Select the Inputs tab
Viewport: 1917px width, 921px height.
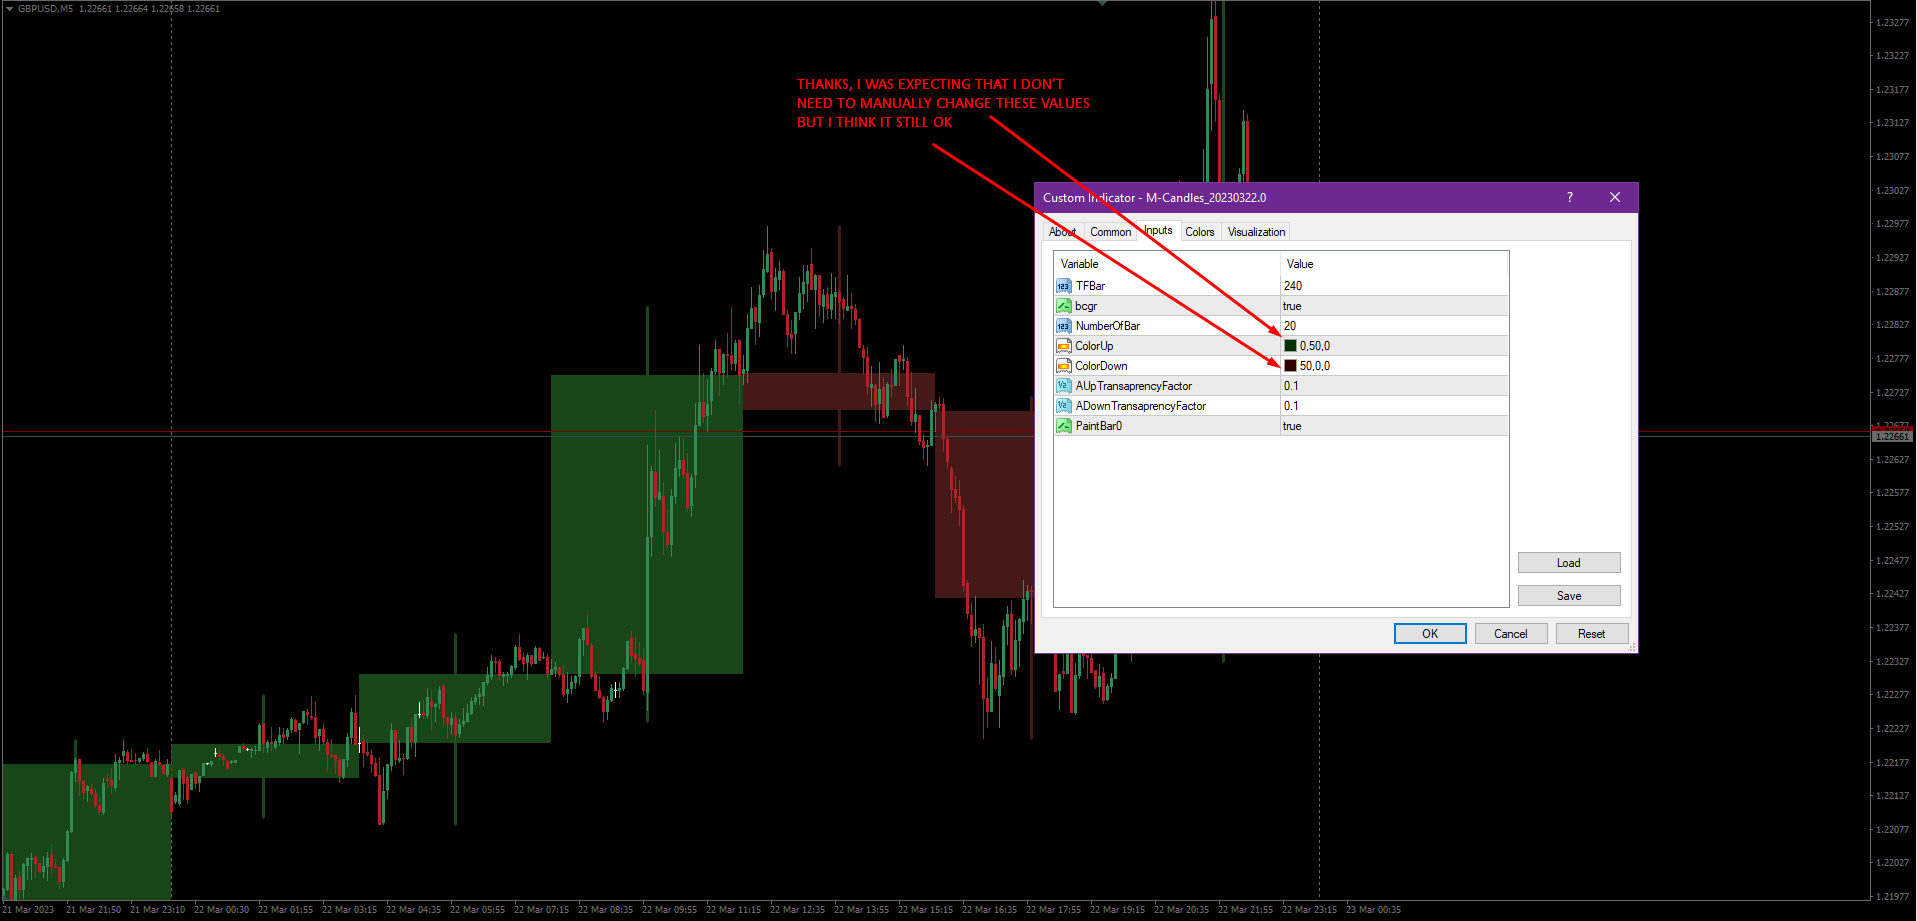point(1158,230)
